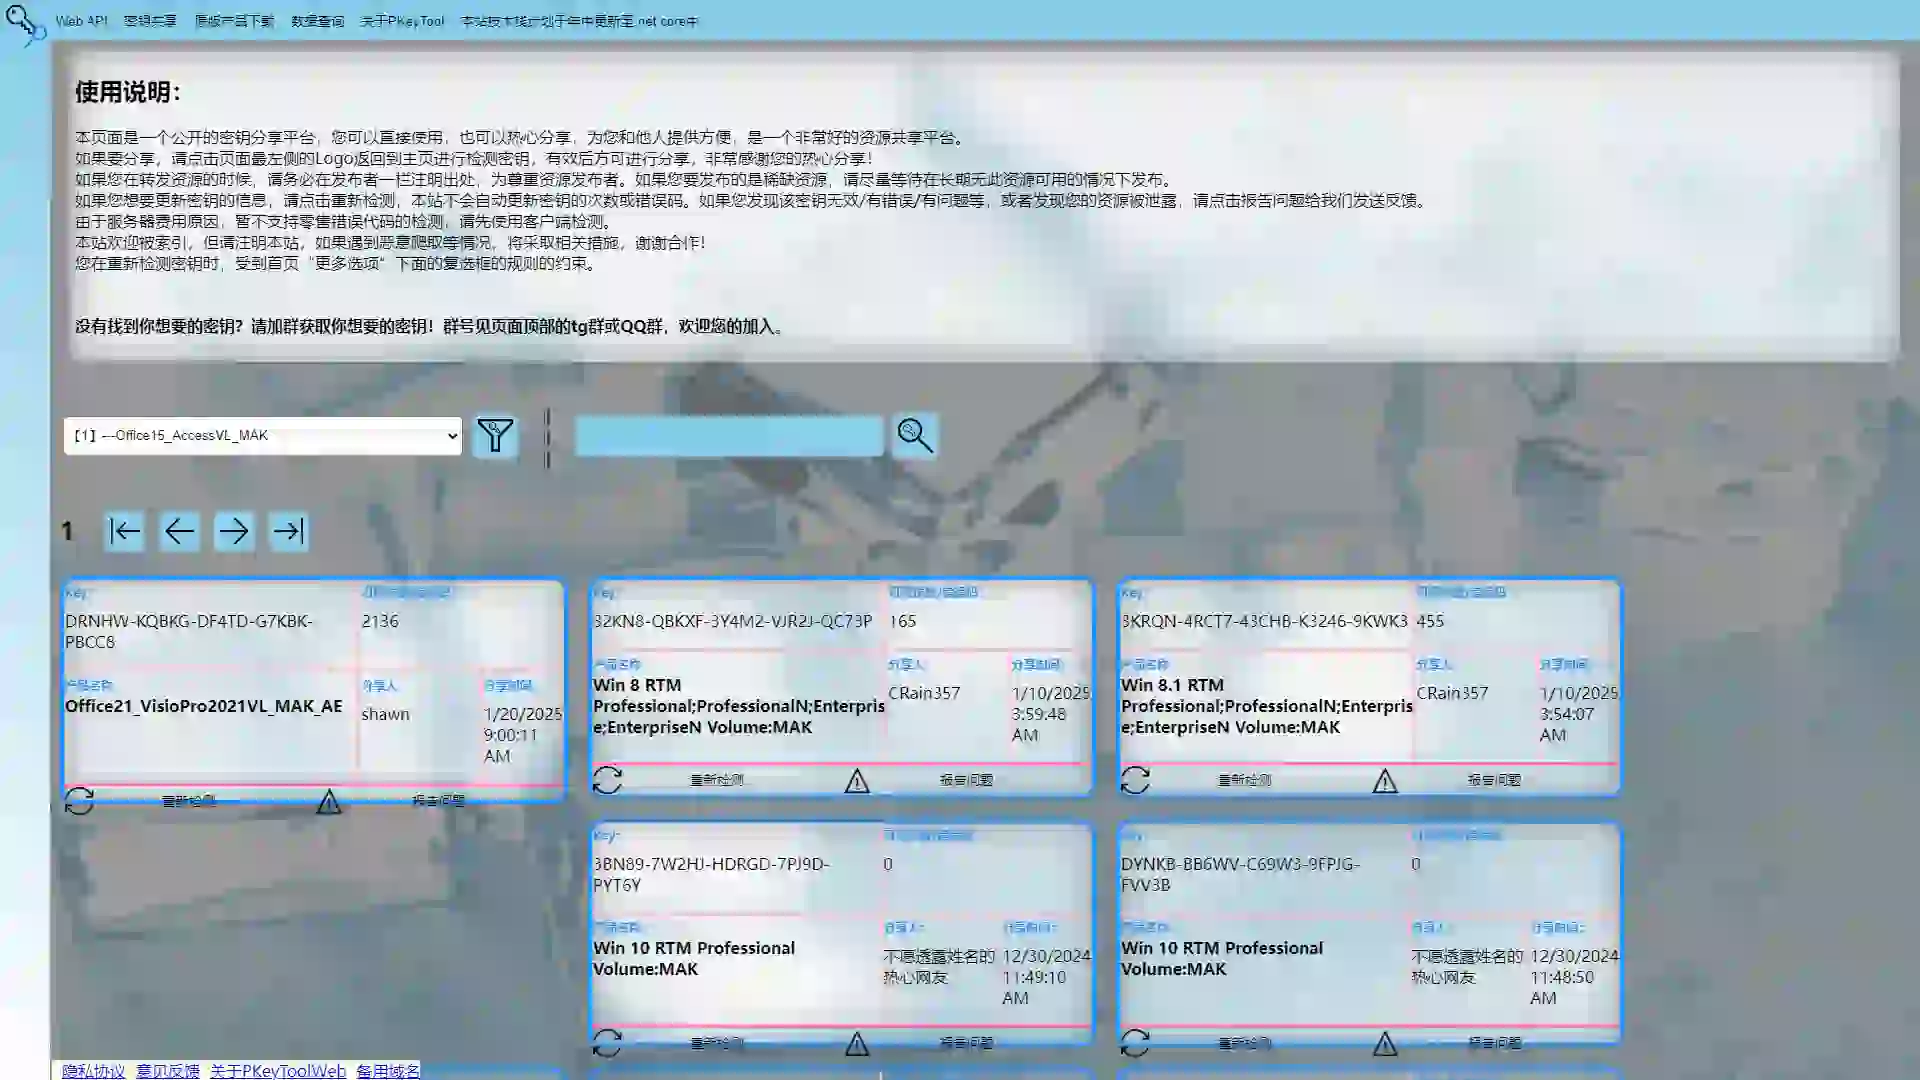Open the 关于PKeyTool navigation item

coord(402,20)
